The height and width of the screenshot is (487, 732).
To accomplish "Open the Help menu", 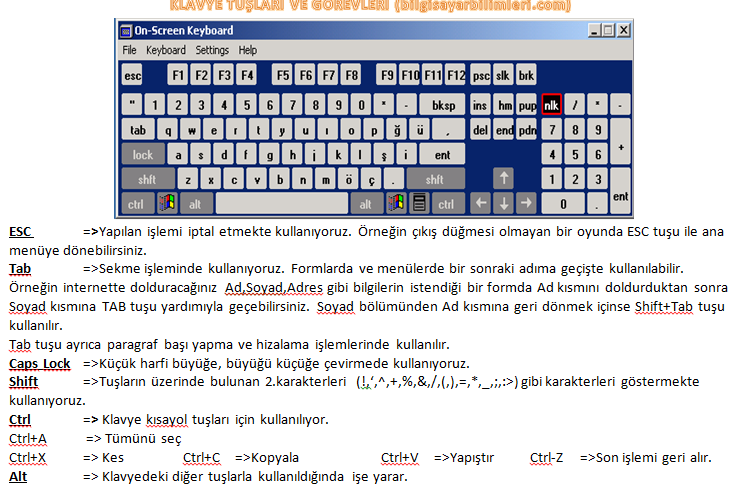I will coord(247,50).
